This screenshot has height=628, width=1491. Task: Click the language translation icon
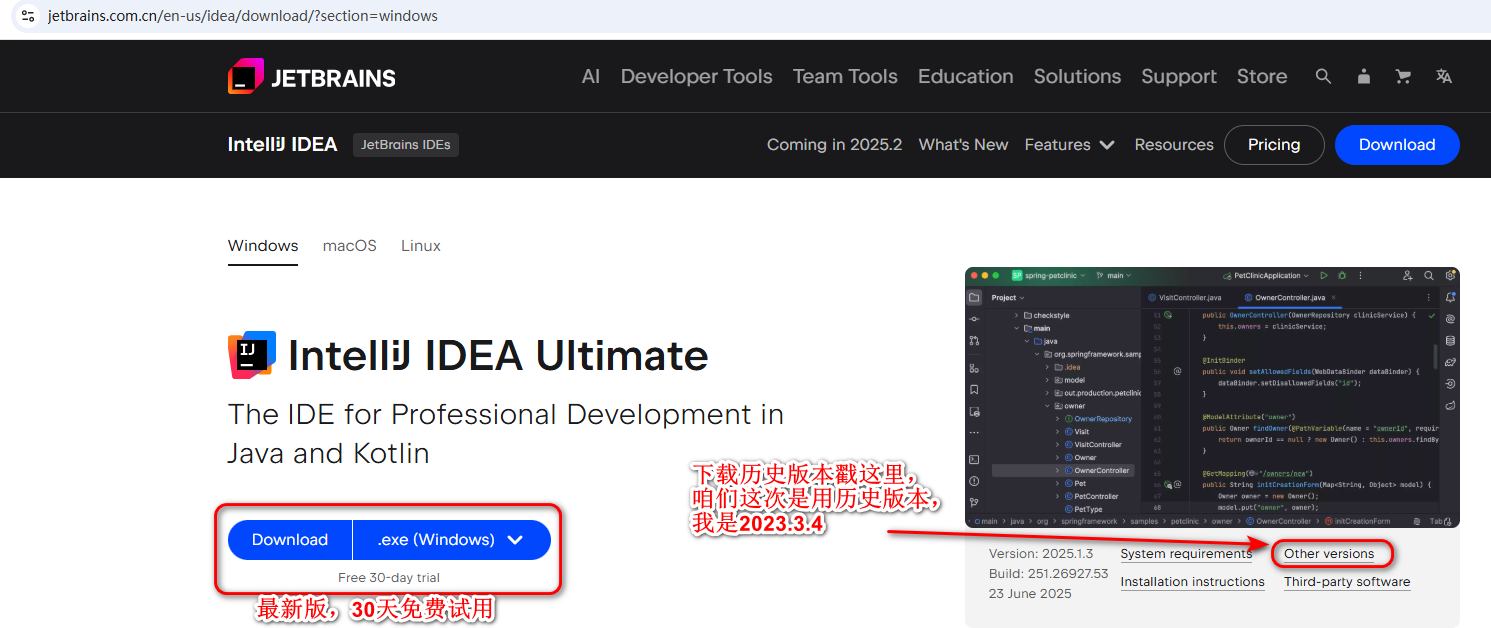1443,76
